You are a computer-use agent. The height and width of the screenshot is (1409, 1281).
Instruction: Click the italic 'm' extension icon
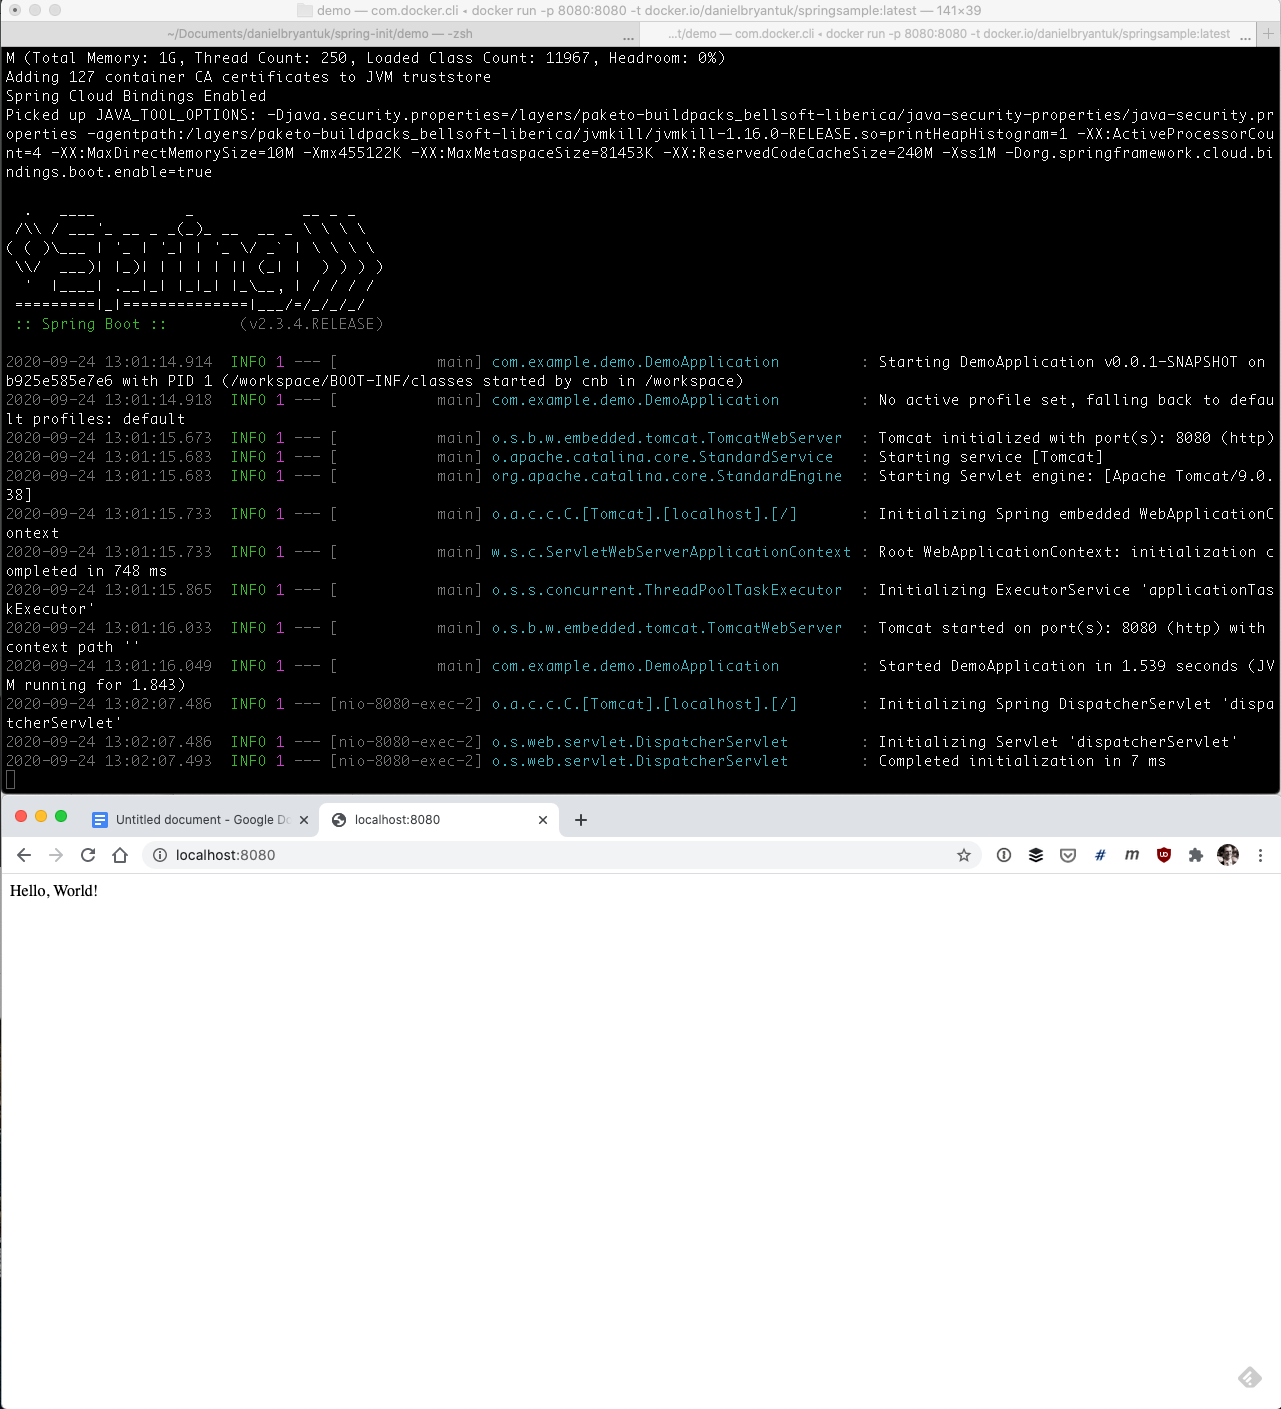click(x=1132, y=855)
